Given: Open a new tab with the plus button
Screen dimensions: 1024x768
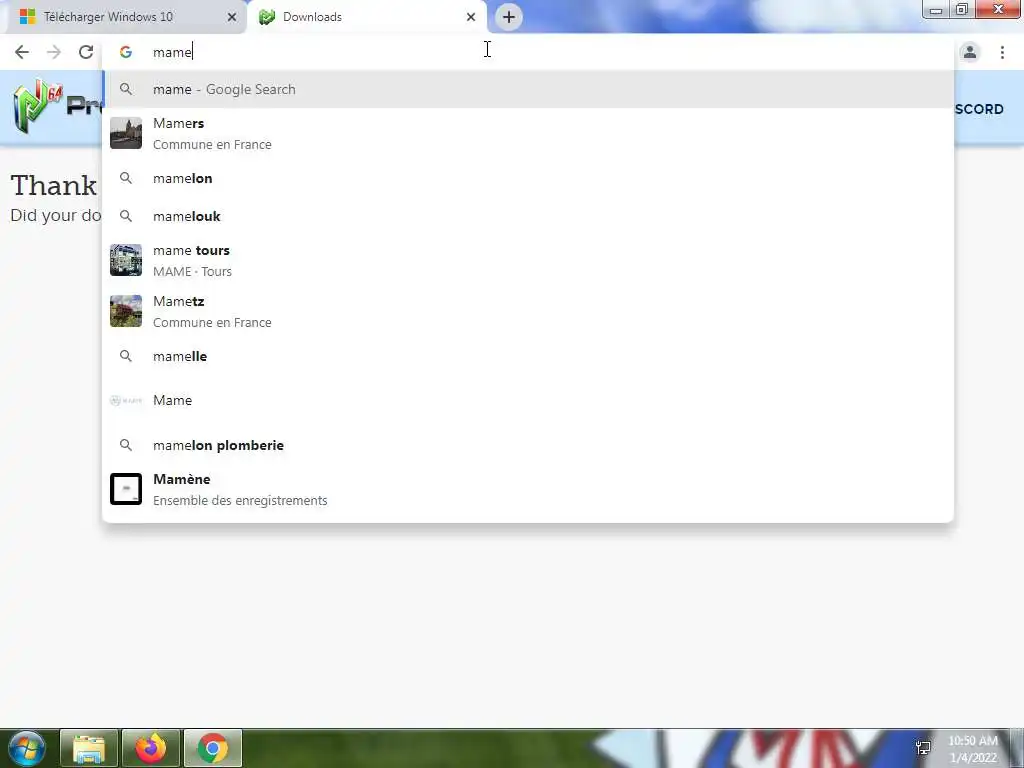Looking at the screenshot, I should (509, 17).
